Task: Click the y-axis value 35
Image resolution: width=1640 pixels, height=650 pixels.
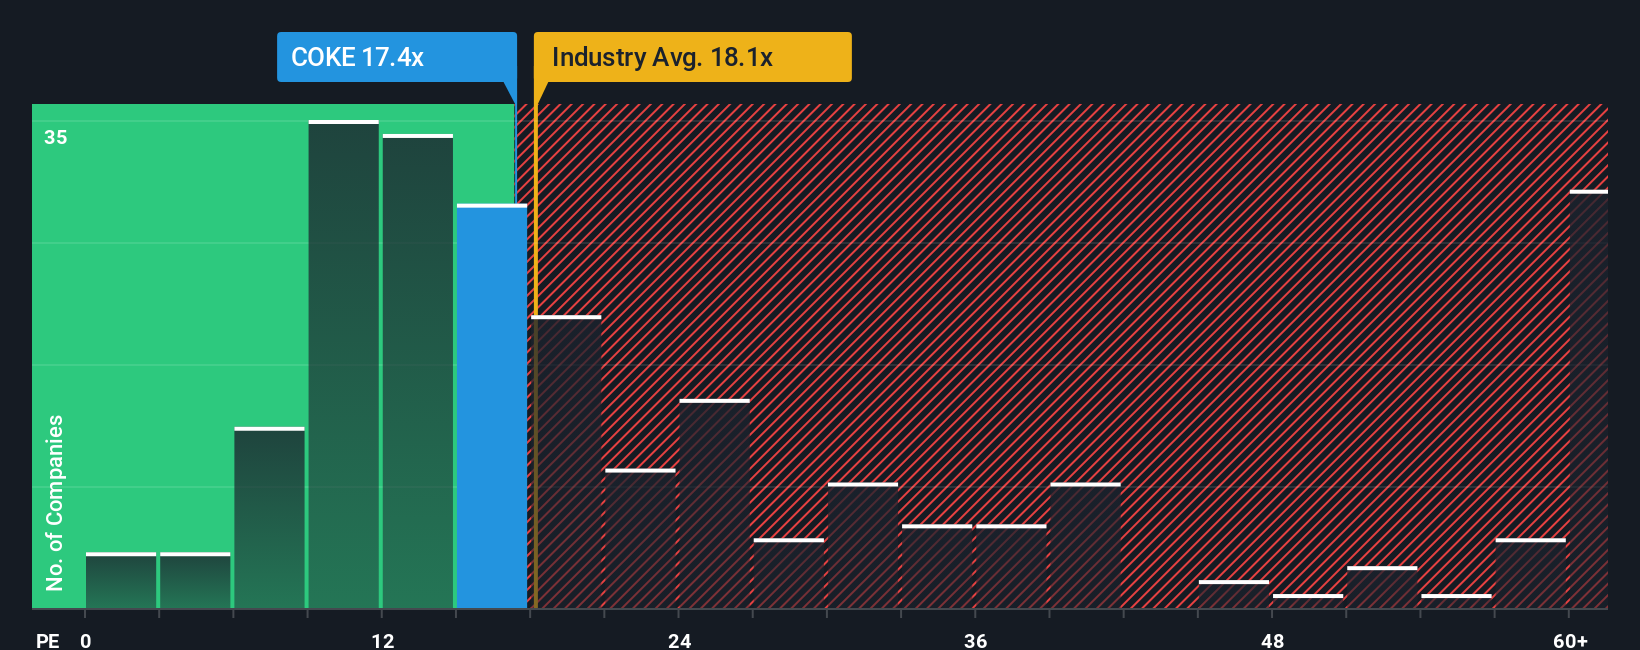Action: [x=56, y=137]
